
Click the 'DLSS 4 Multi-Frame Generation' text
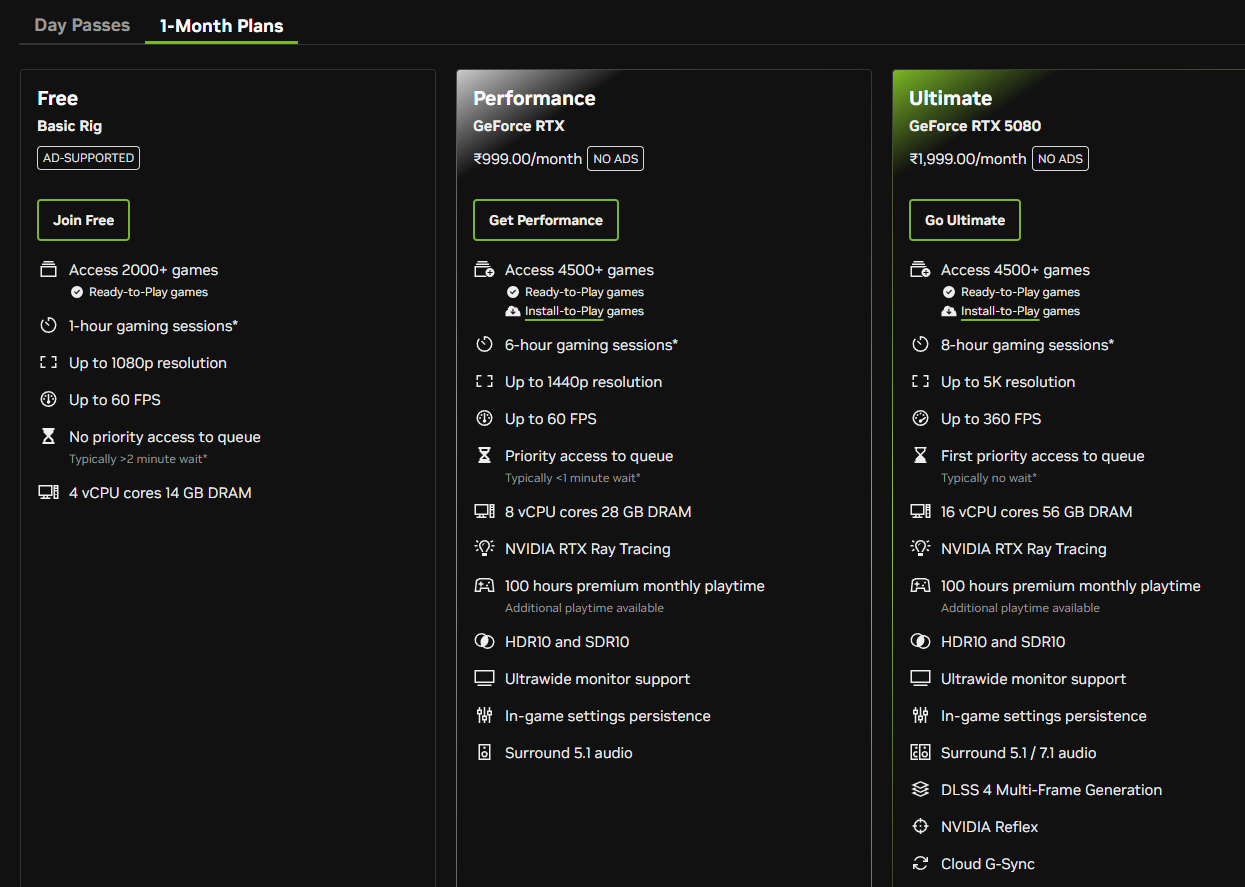pyautogui.click(x=1051, y=790)
